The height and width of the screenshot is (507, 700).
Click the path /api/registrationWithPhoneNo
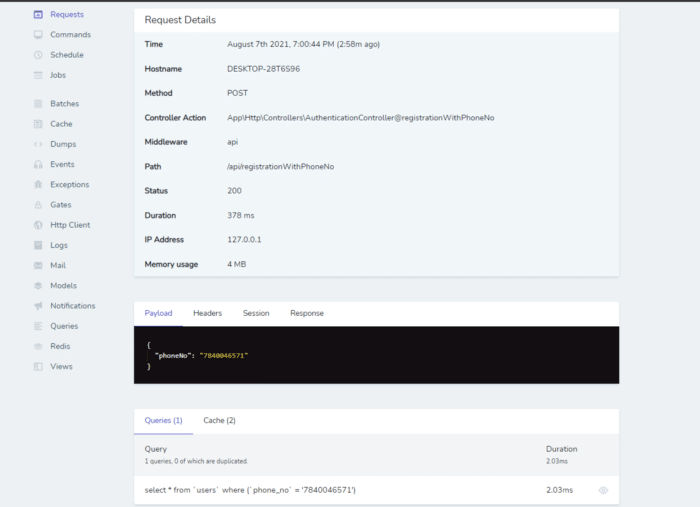tap(280, 166)
